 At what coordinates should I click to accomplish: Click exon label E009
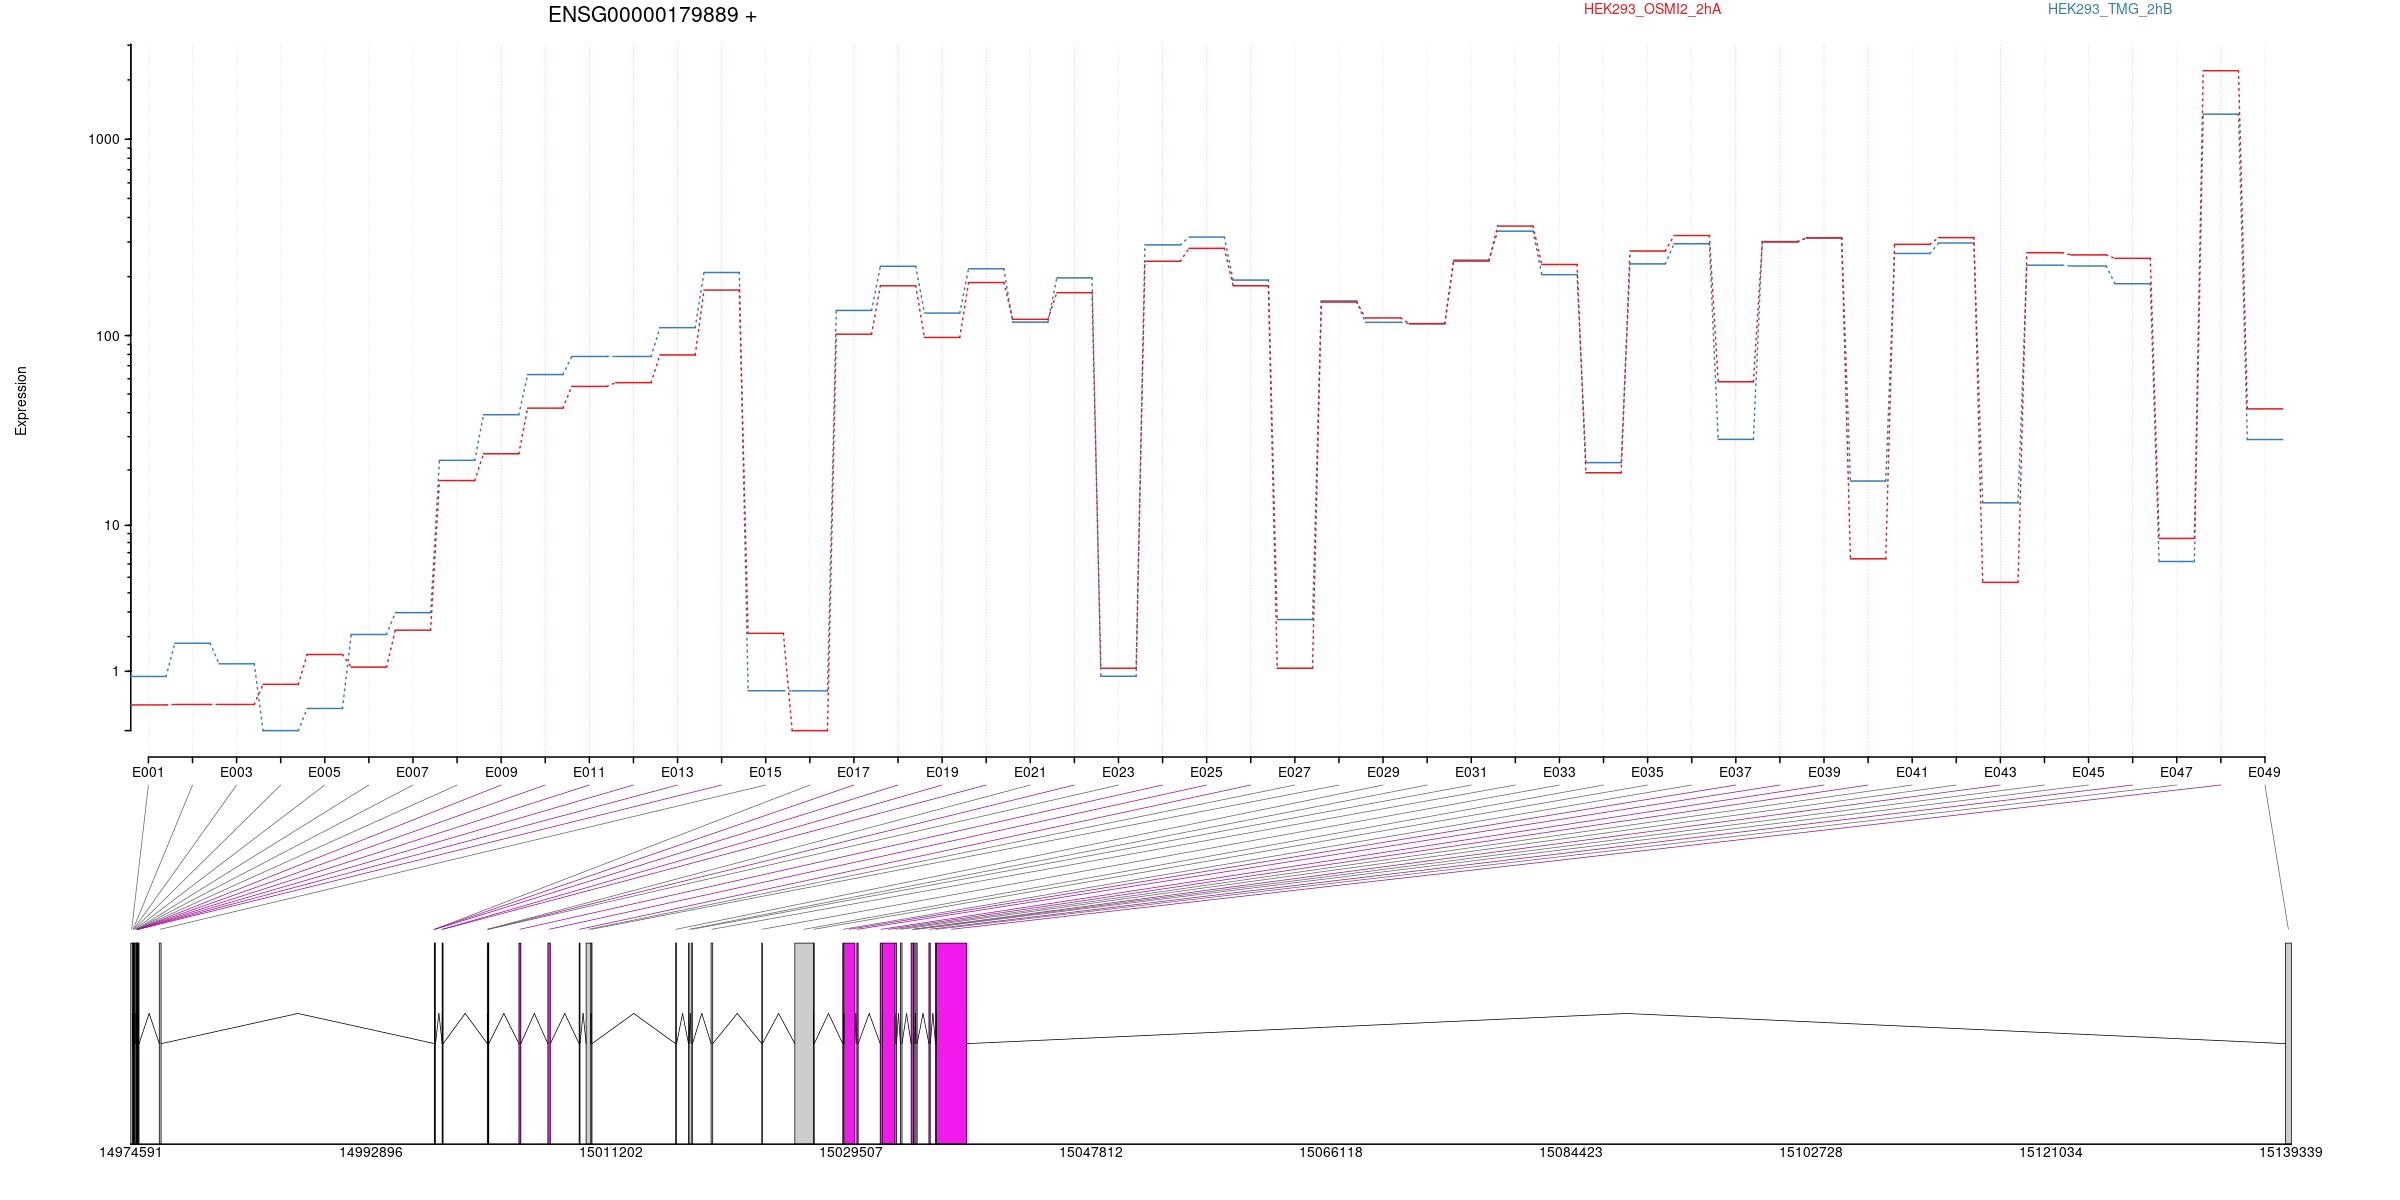tap(501, 772)
